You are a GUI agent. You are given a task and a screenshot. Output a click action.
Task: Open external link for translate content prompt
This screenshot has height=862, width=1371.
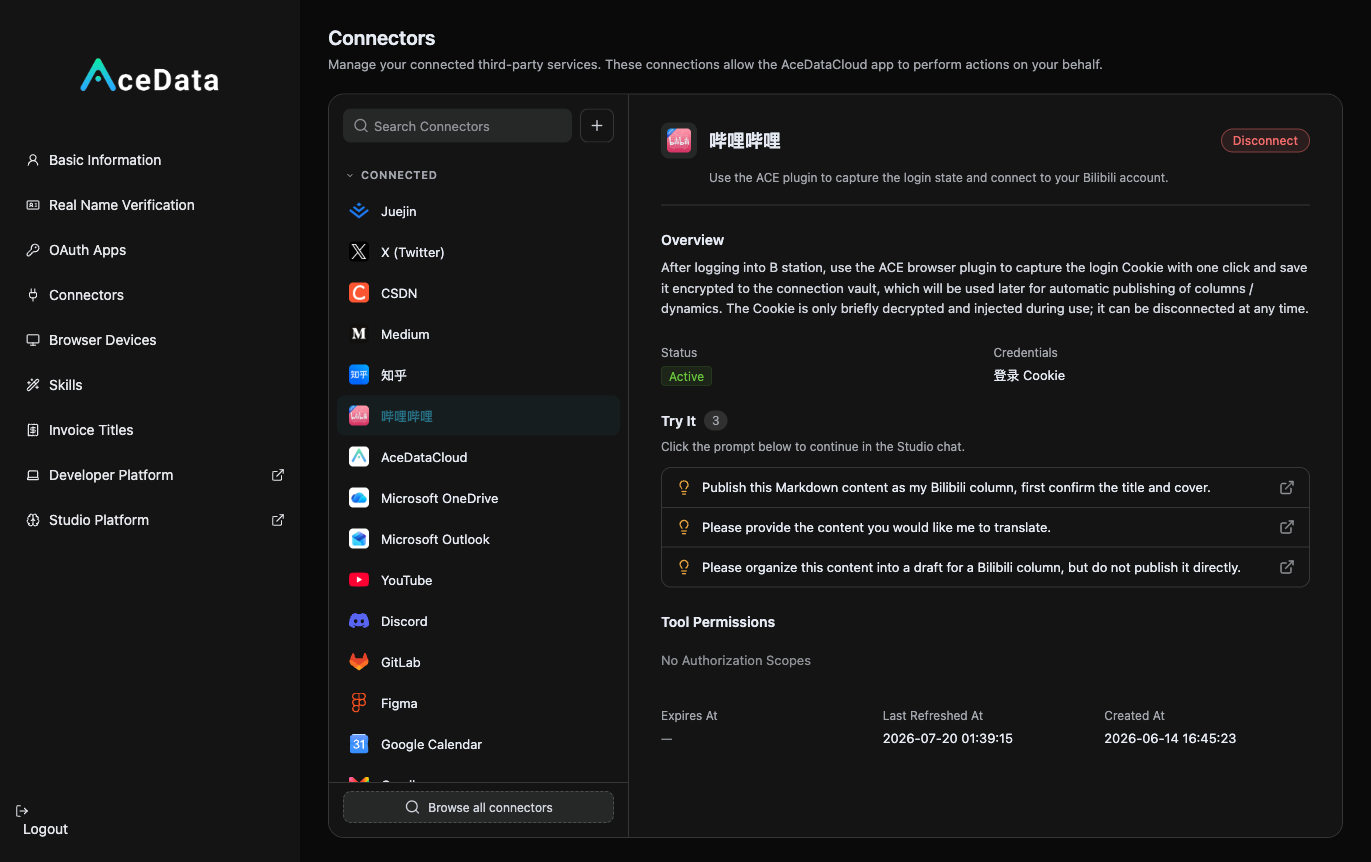[1287, 527]
